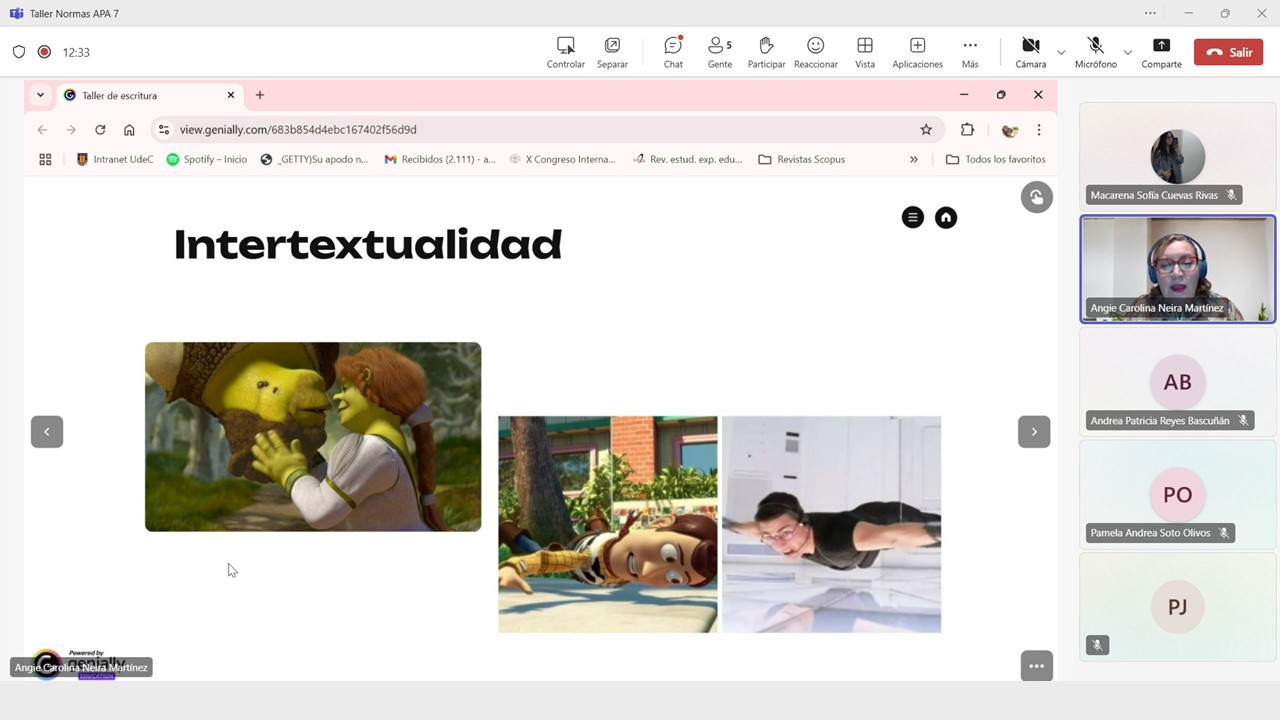Image resolution: width=1280 pixels, height=720 pixels.
Task: Open the apps grid in bookmarks bar
Action: tap(45, 159)
